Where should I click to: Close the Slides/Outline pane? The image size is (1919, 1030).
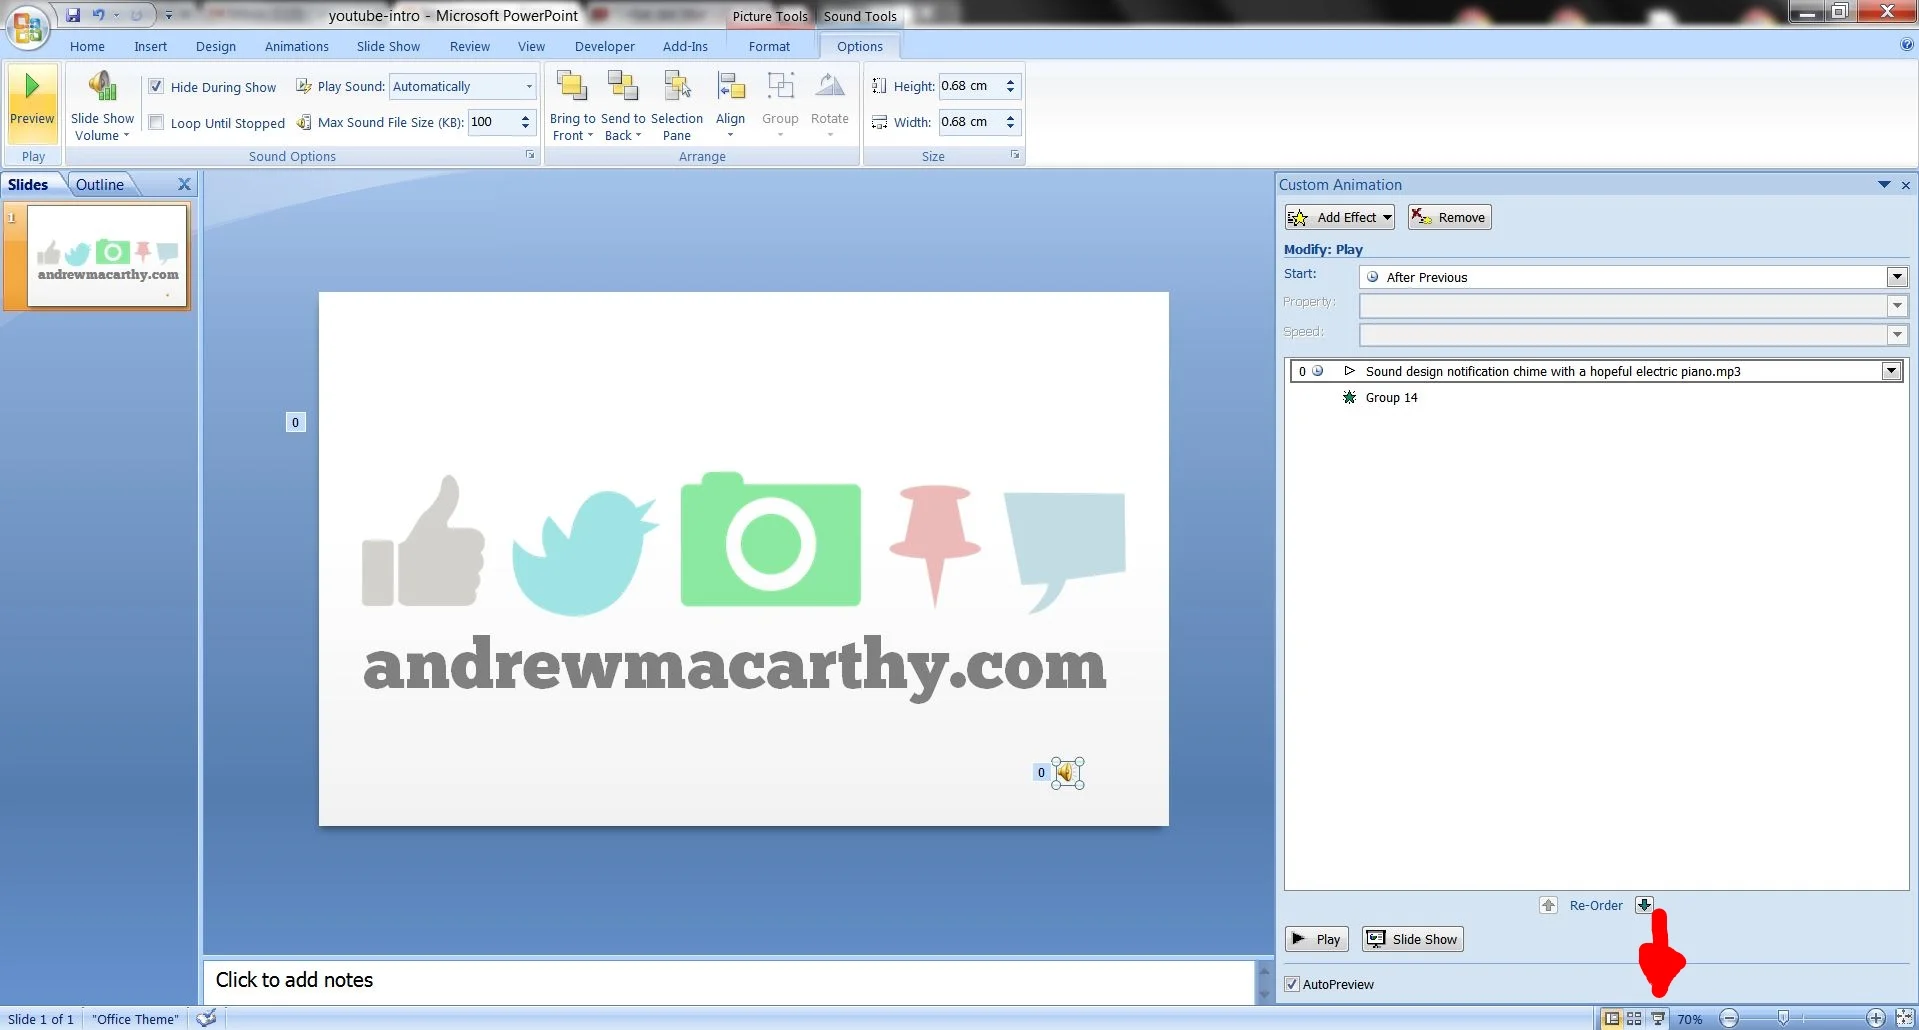[184, 184]
